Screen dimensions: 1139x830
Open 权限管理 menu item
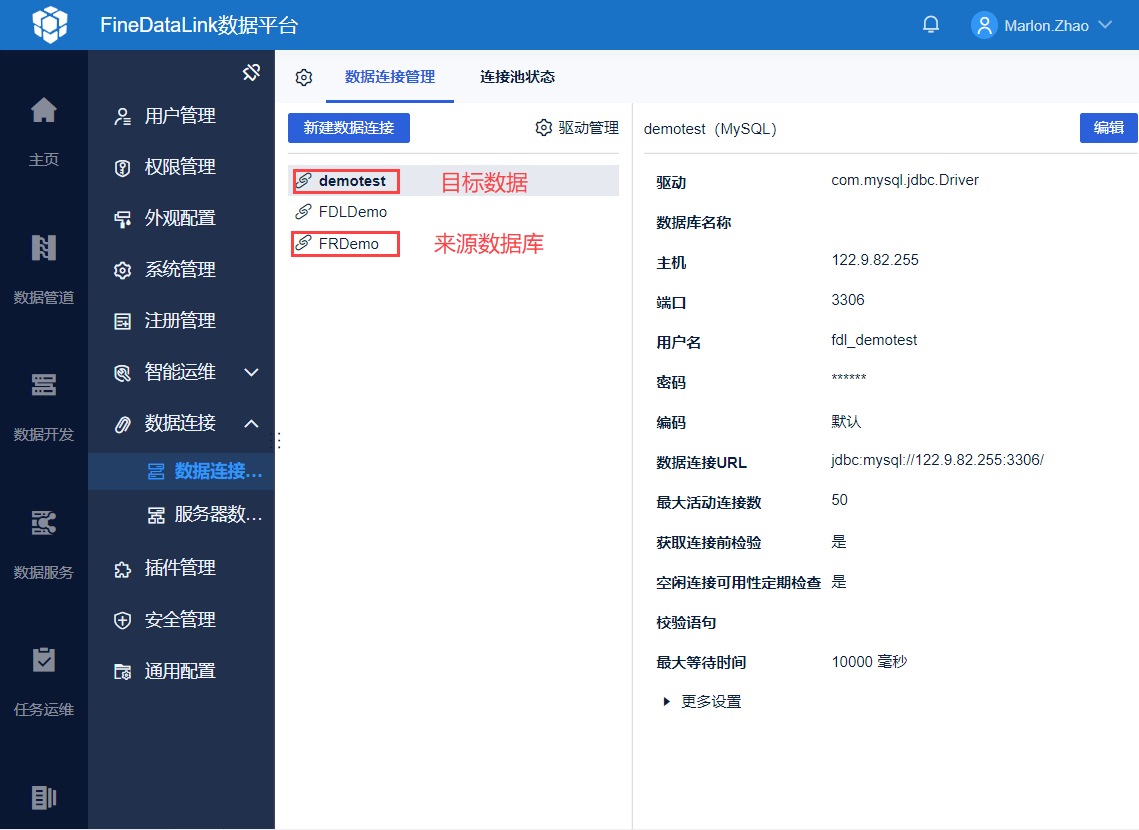click(180, 167)
